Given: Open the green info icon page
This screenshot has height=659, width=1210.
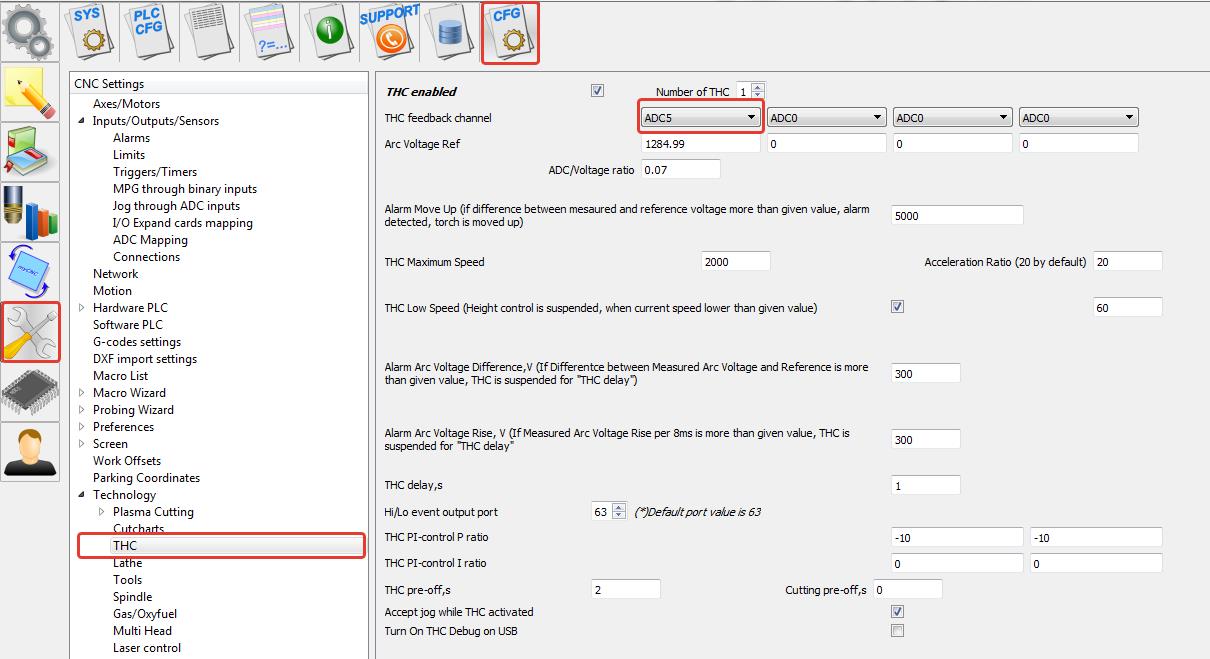Looking at the screenshot, I should (329, 30).
